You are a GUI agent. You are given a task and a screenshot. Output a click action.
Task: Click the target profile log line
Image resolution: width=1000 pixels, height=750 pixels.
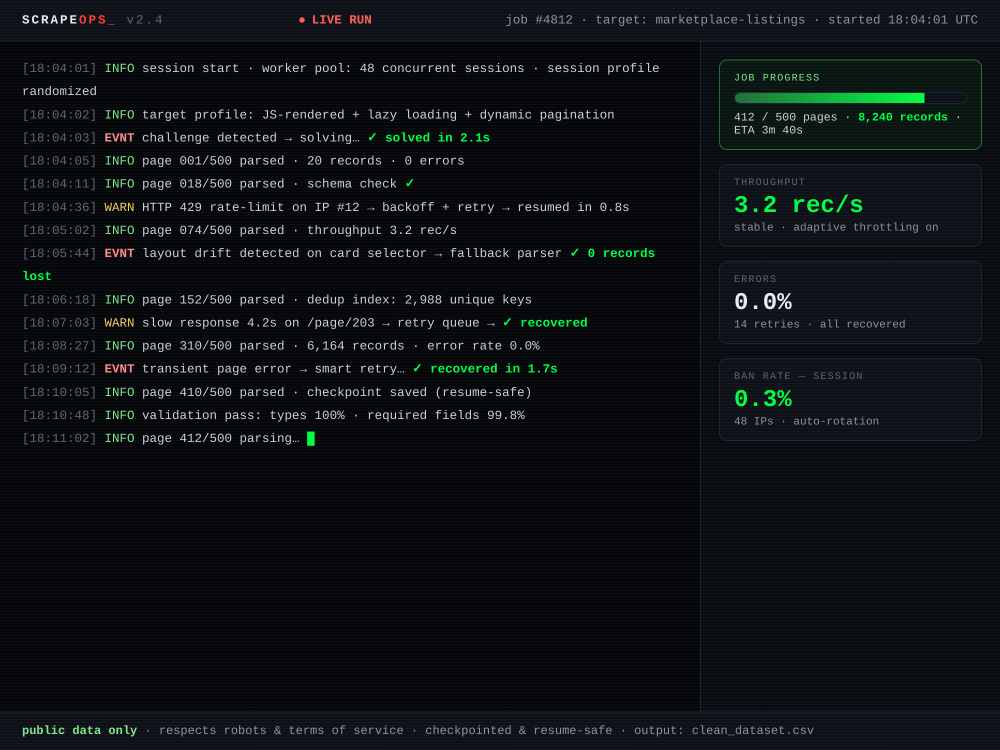(318, 115)
